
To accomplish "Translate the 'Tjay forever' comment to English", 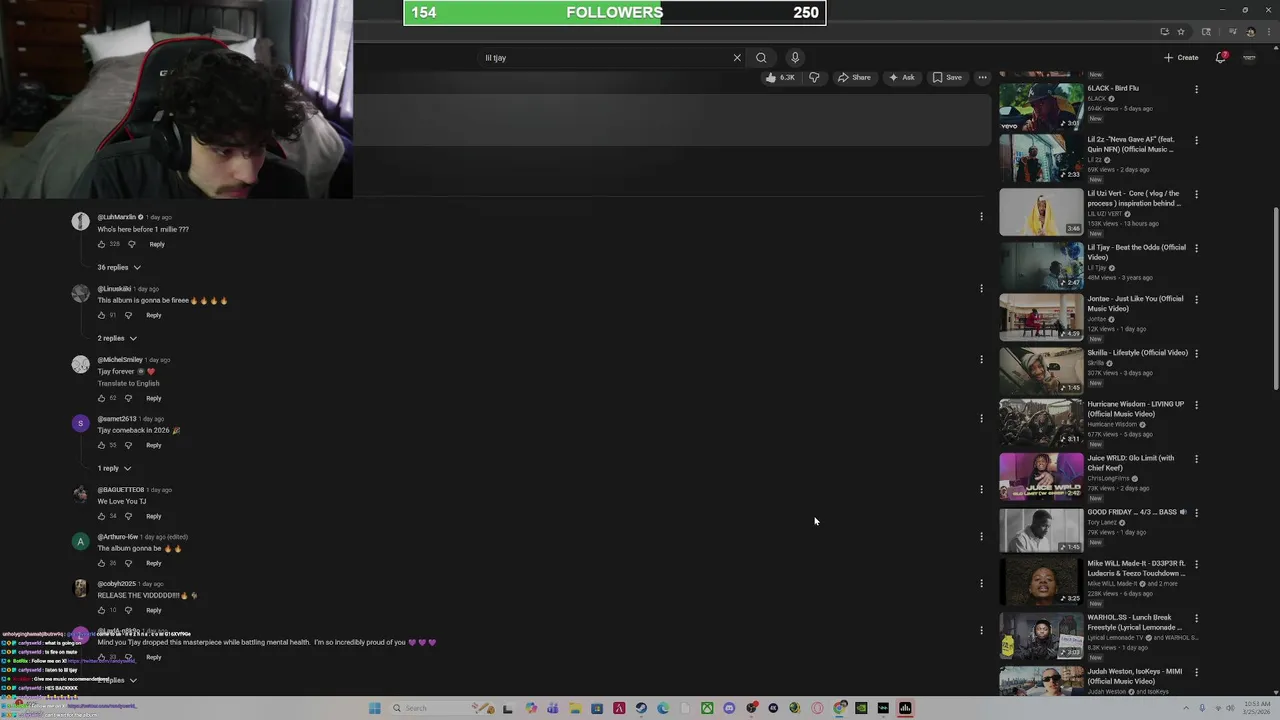I will point(128,383).
